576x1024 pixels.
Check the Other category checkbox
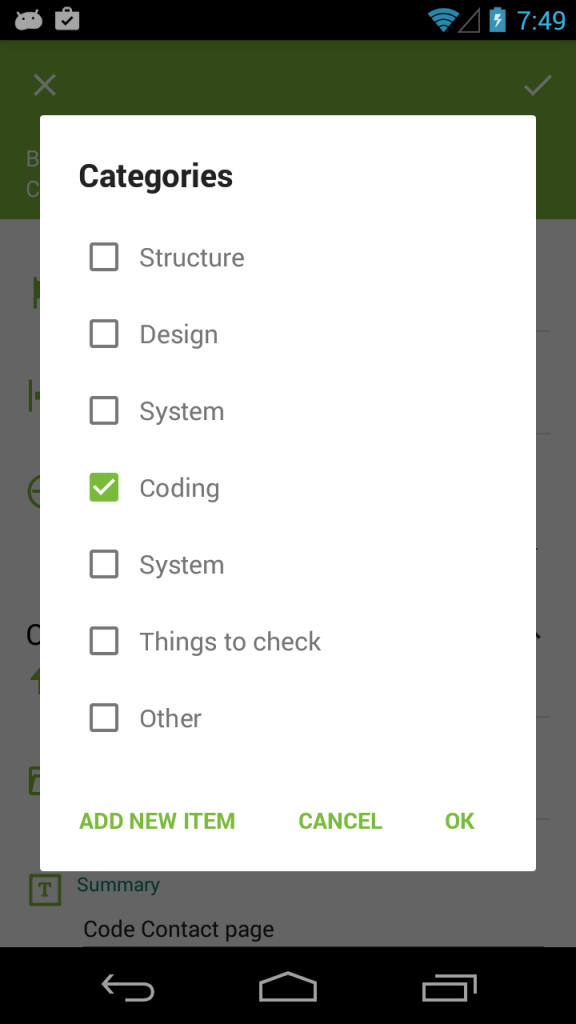[104, 718]
